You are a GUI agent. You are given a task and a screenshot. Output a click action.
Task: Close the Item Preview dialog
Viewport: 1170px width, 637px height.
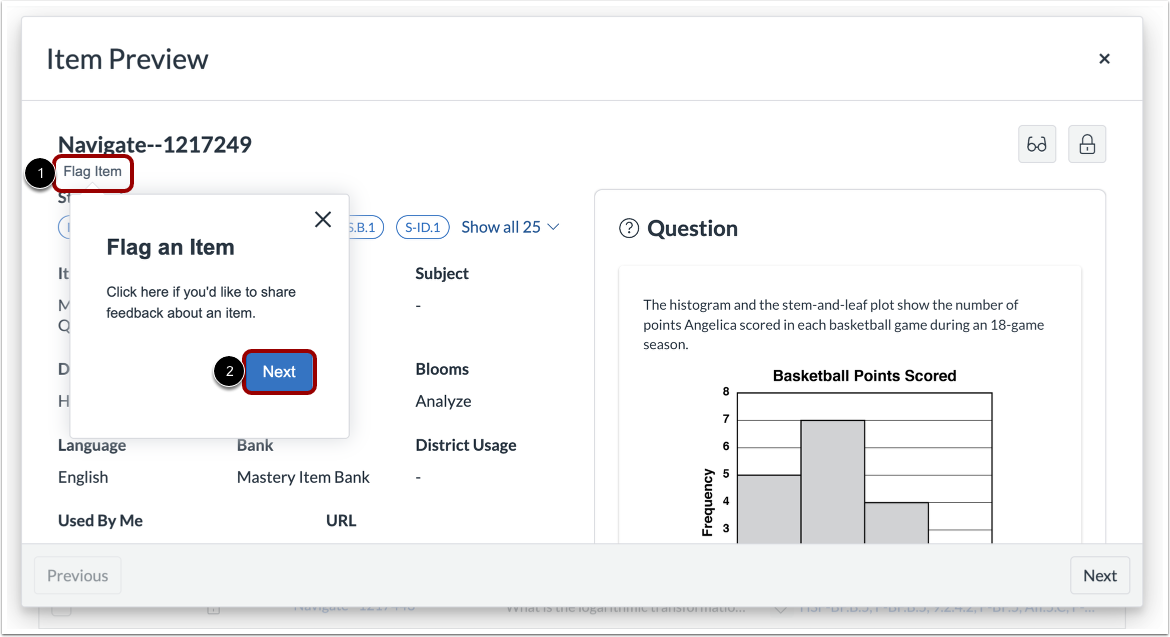(x=1104, y=59)
